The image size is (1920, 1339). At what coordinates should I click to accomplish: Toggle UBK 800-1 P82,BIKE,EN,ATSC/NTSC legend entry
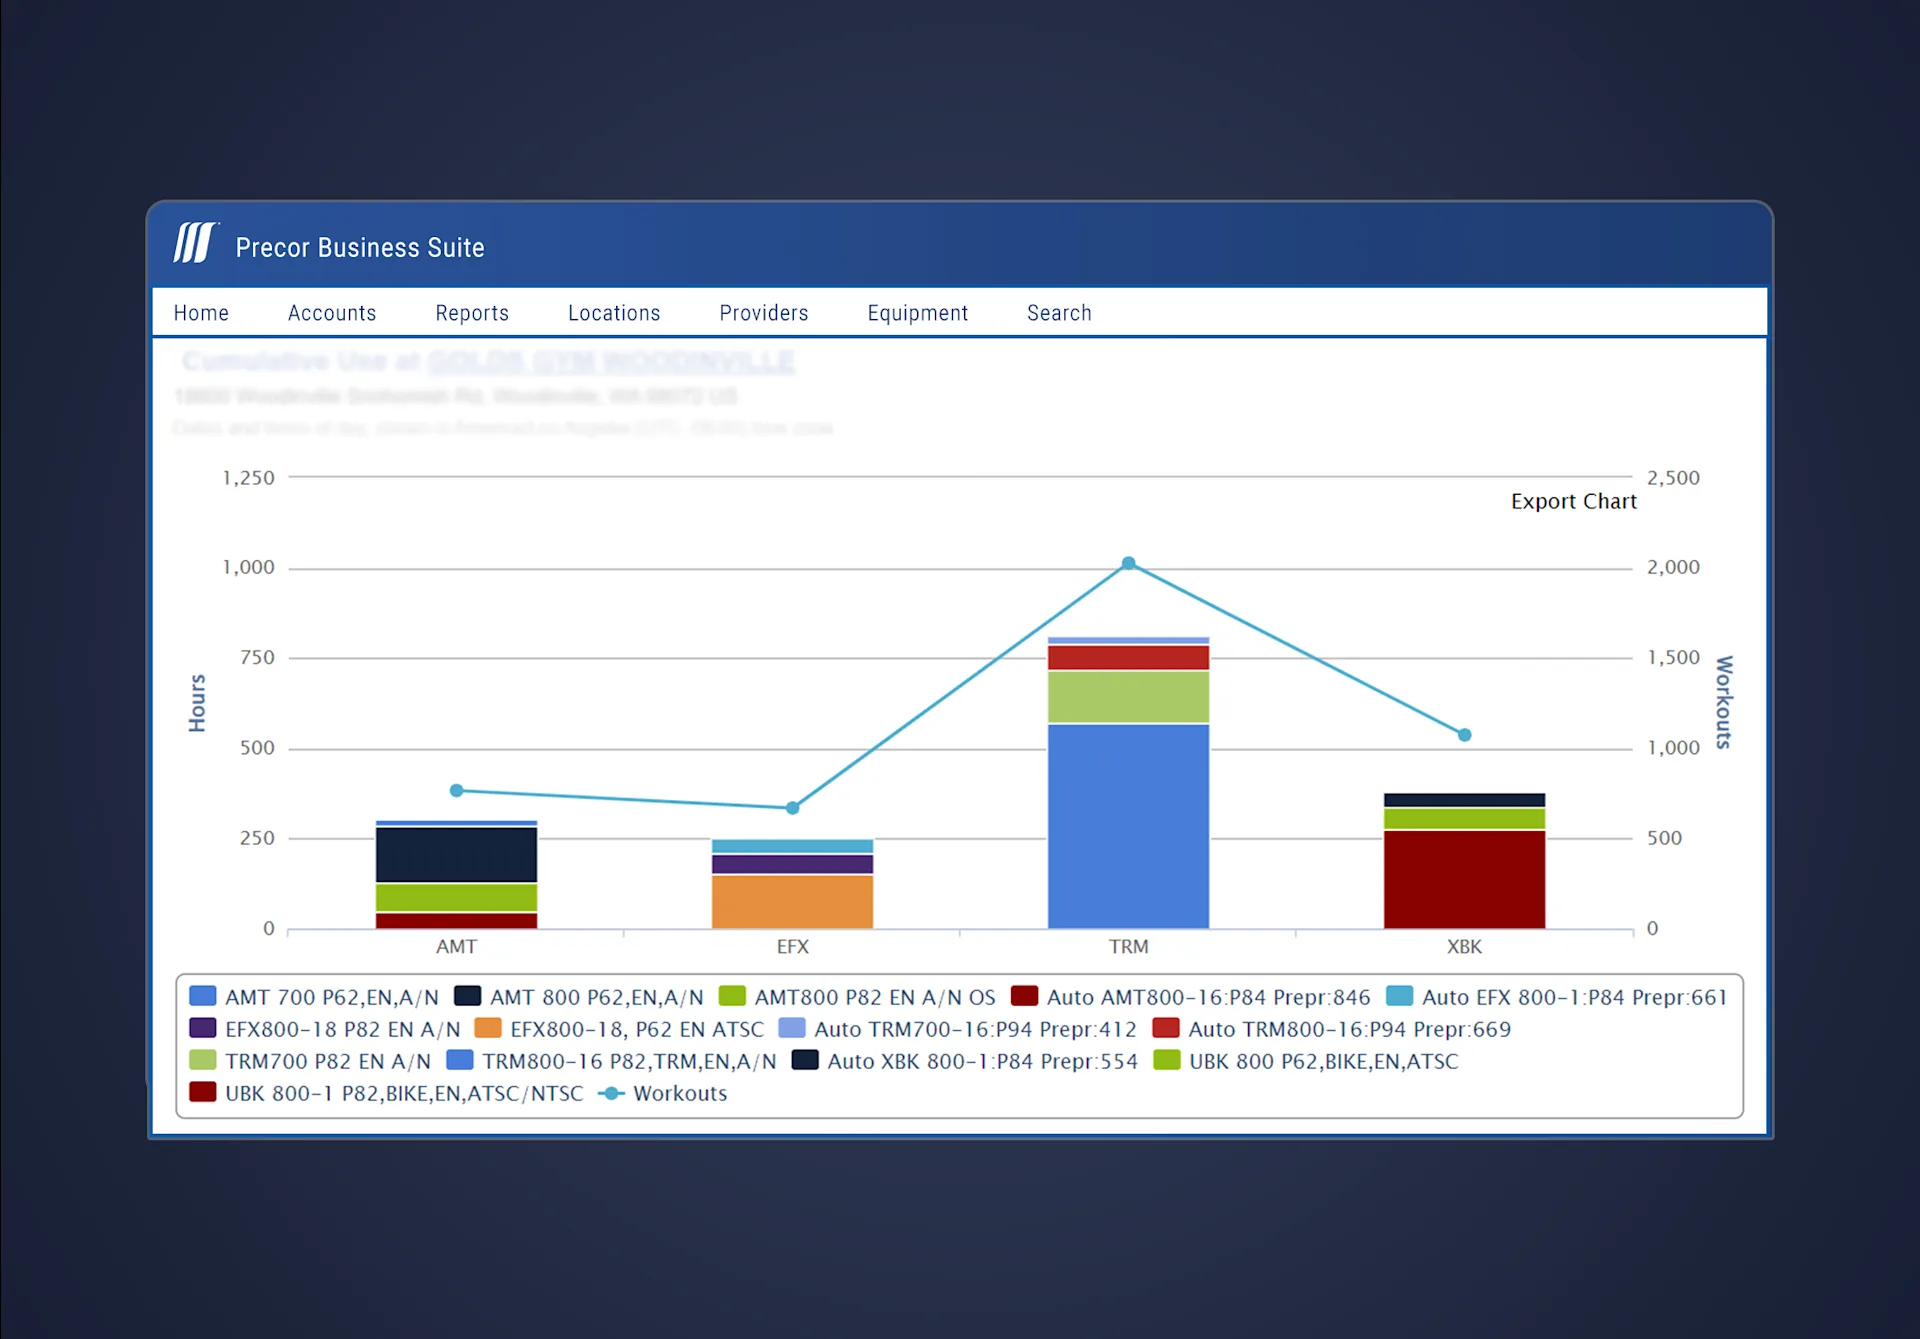pyautogui.click(x=386, y=1093)
